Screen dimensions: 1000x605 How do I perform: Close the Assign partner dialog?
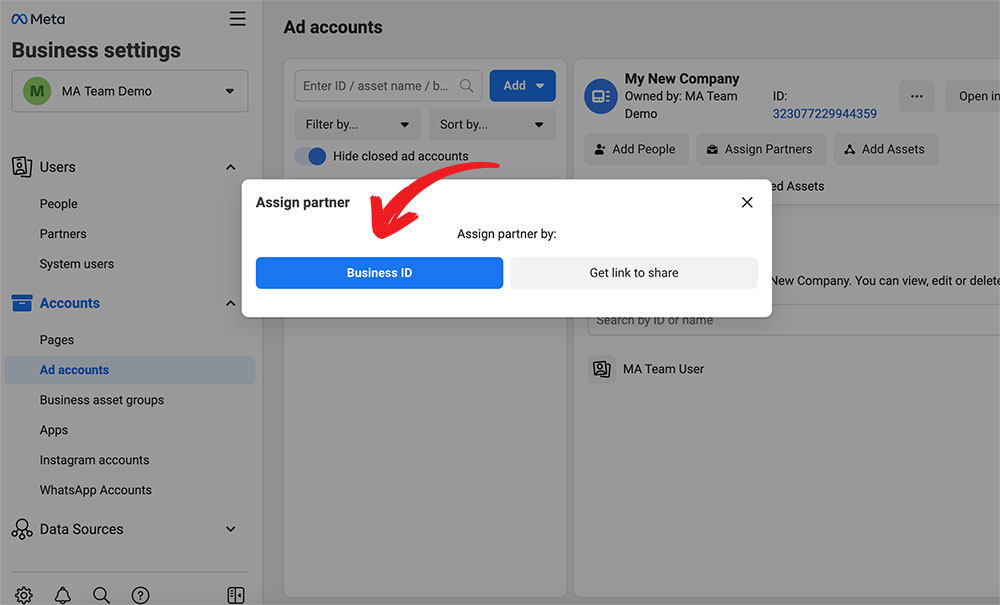tap(747, 202)
